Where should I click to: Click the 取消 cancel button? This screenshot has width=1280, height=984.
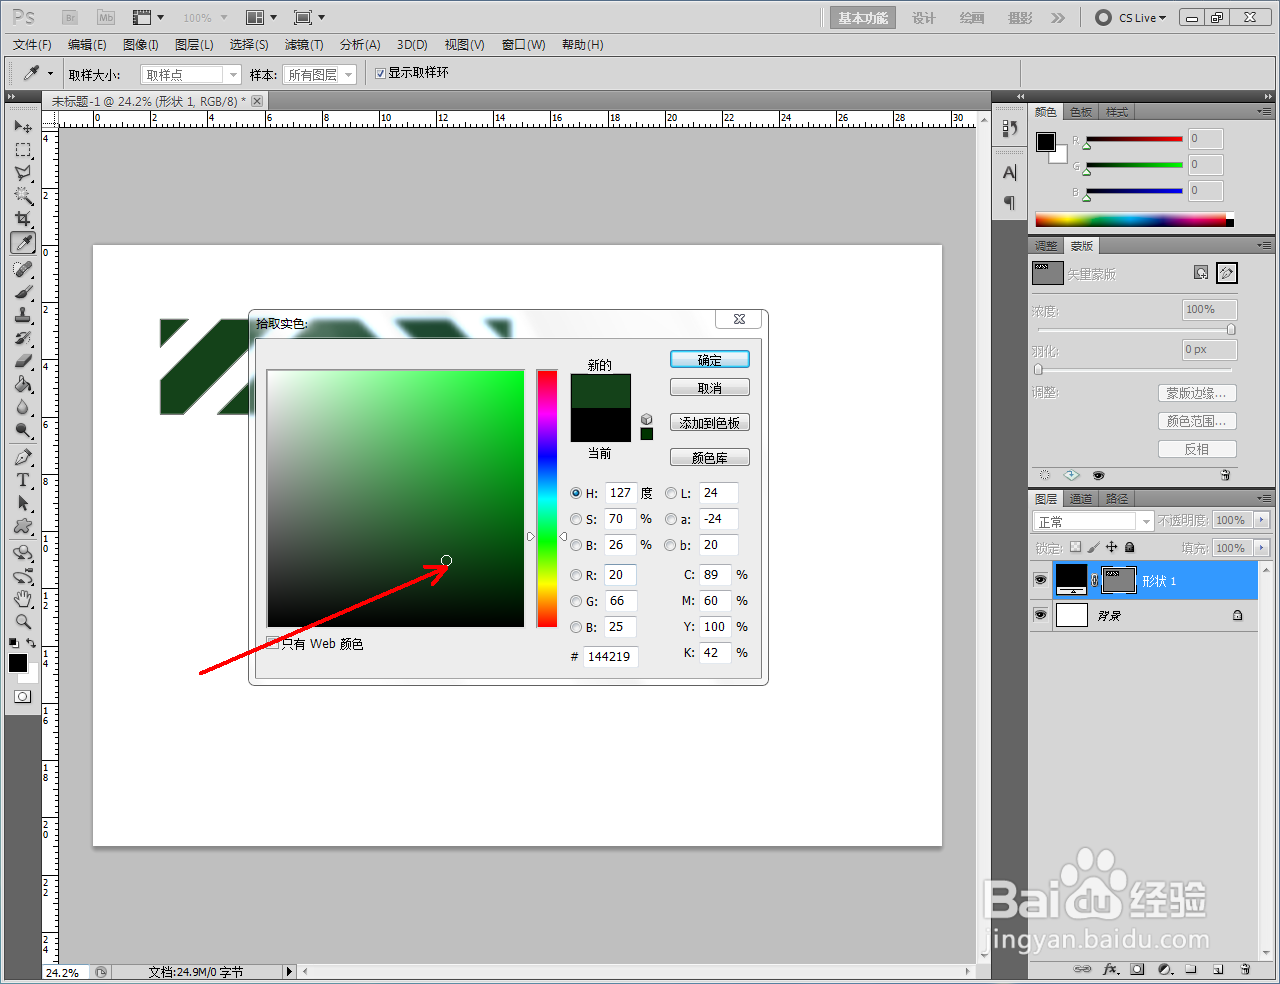pyautogui.click(x=709, y=388)
